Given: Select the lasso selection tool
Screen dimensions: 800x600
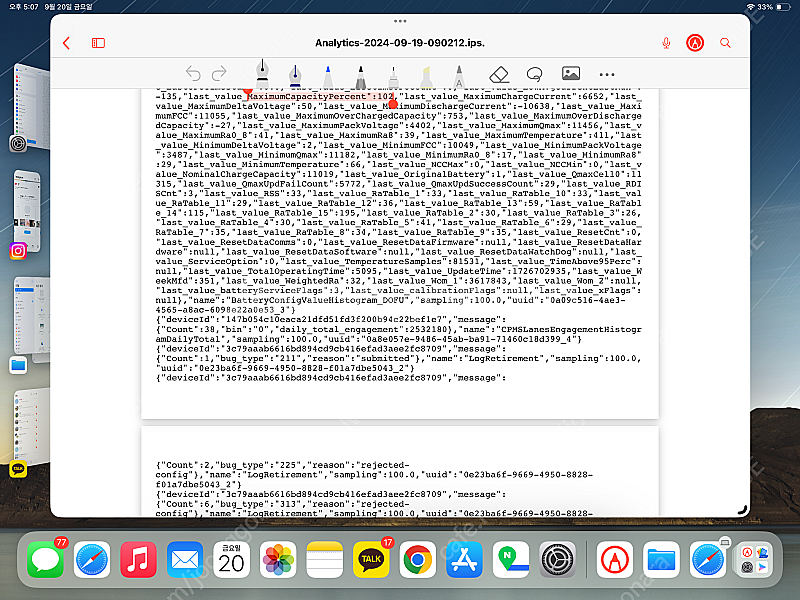Looking at the screenshot, I should coord(534,74).
